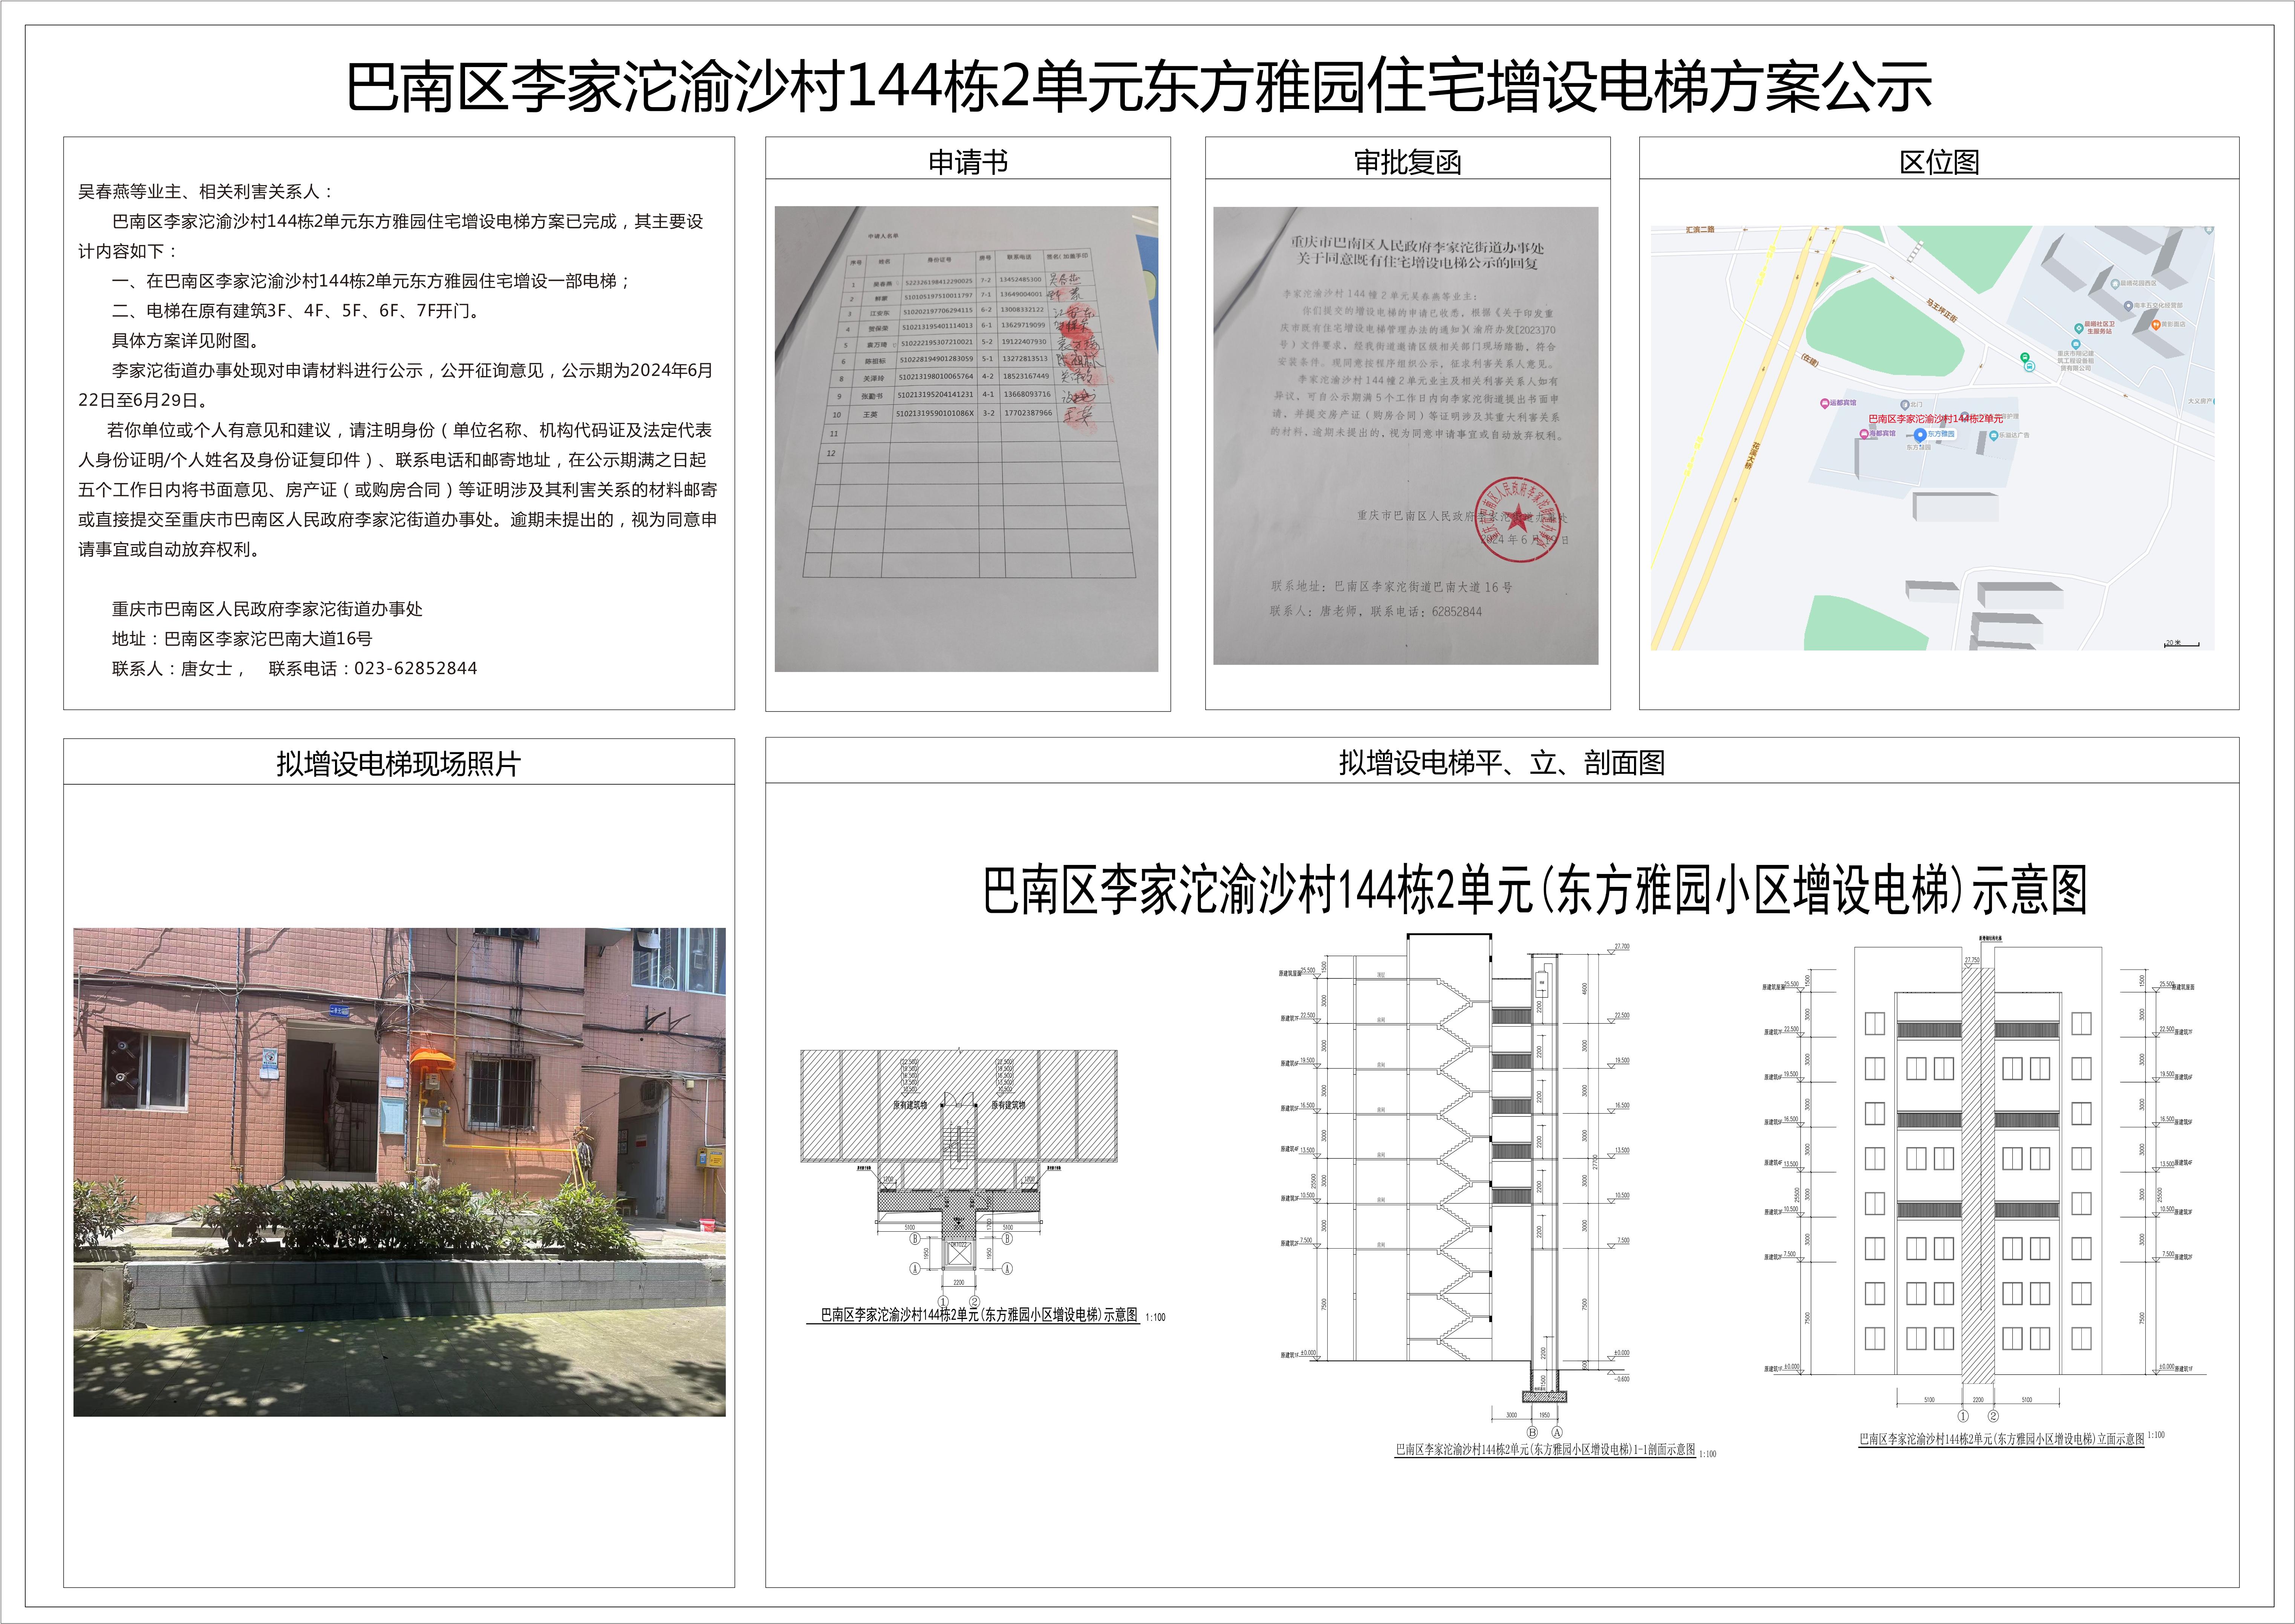Screen dimensions: 2295x1624
Task: Click the 大义房产 label at map edge
Action: click(2200, 401)
